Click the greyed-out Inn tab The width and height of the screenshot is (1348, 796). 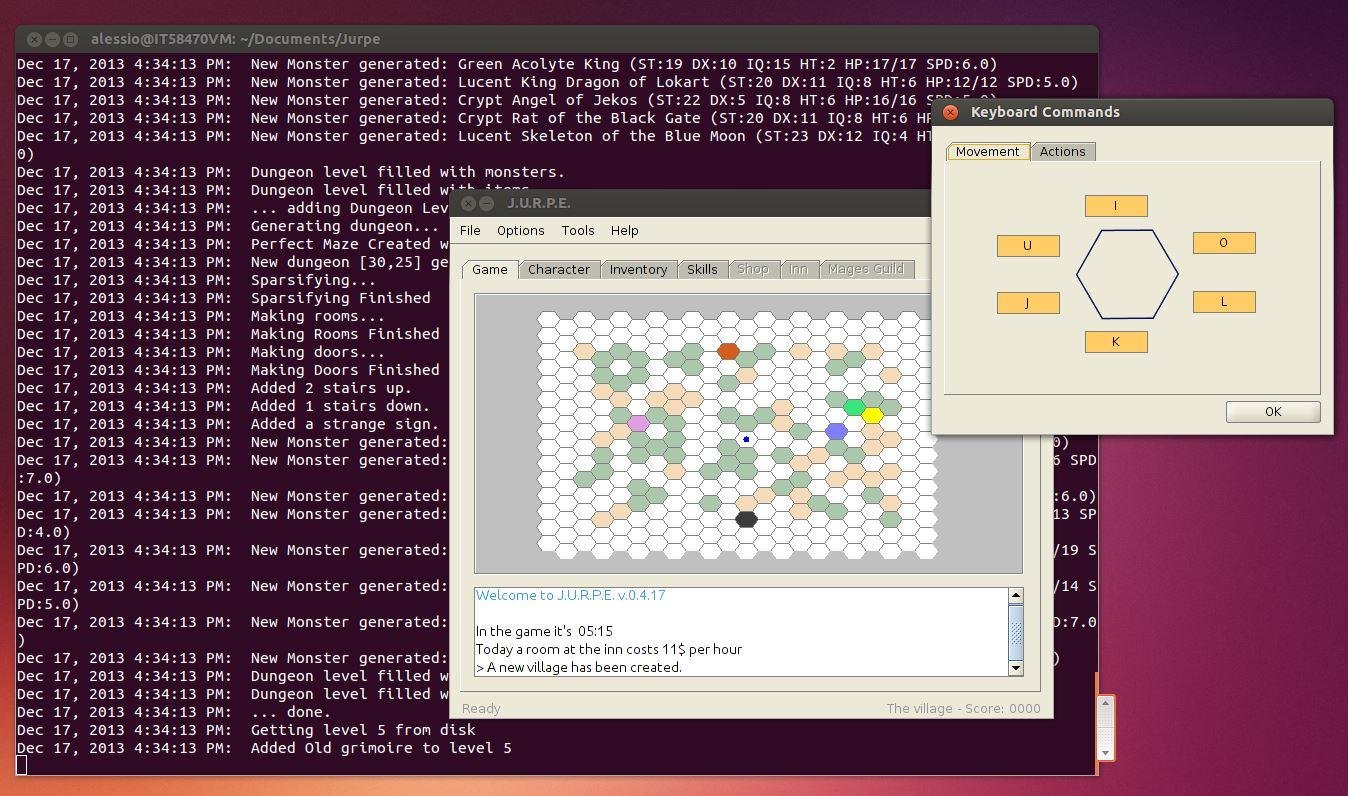(x=799, y=269)
